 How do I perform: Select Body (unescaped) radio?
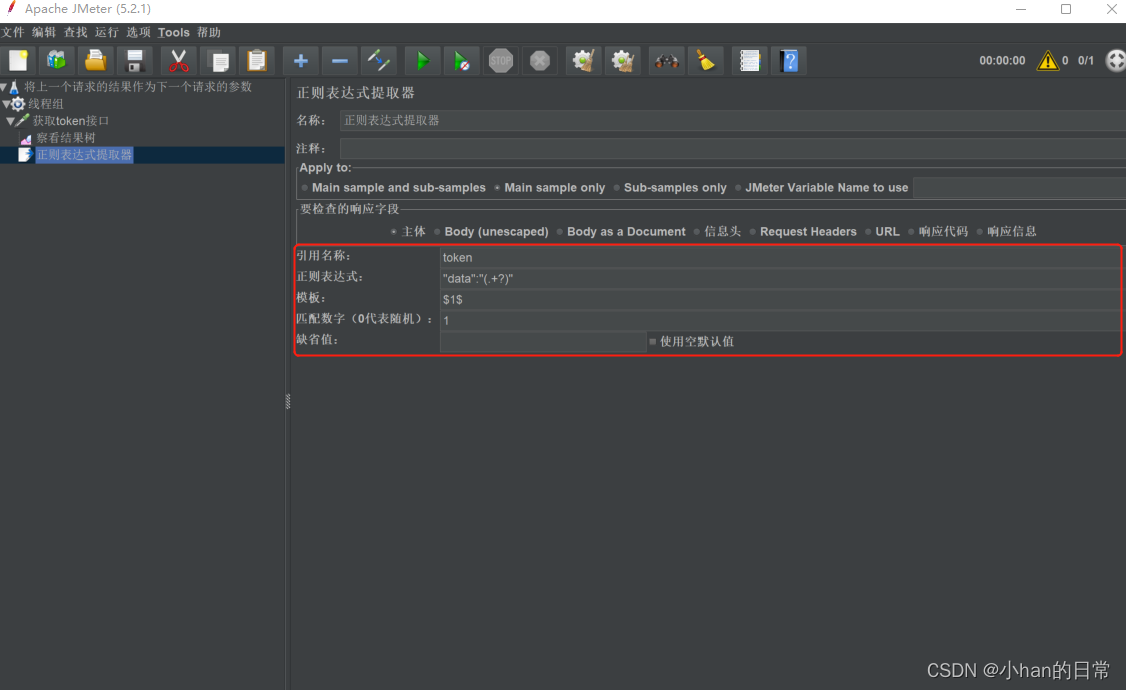491,231
